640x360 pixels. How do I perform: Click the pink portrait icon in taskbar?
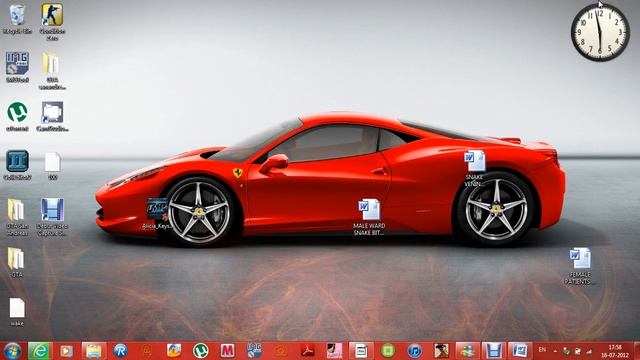334,351
